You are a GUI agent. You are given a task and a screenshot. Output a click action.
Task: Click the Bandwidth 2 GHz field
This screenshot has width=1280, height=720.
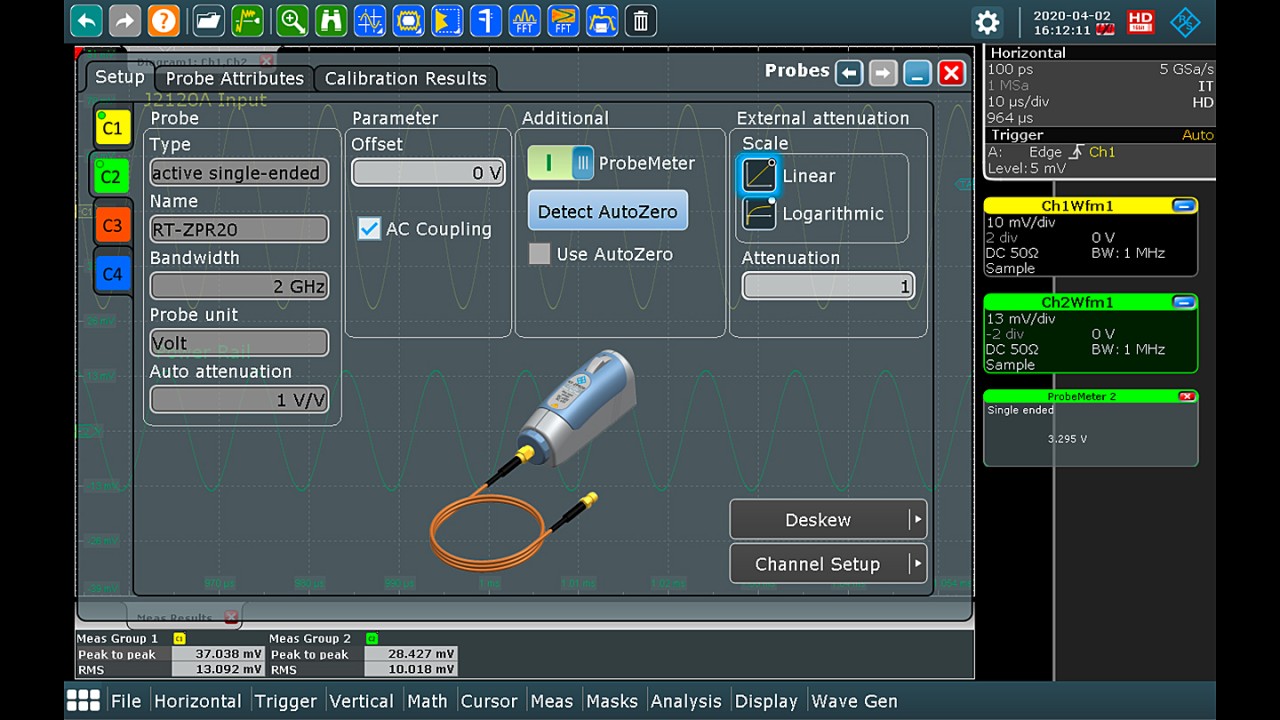pos(239,286)
